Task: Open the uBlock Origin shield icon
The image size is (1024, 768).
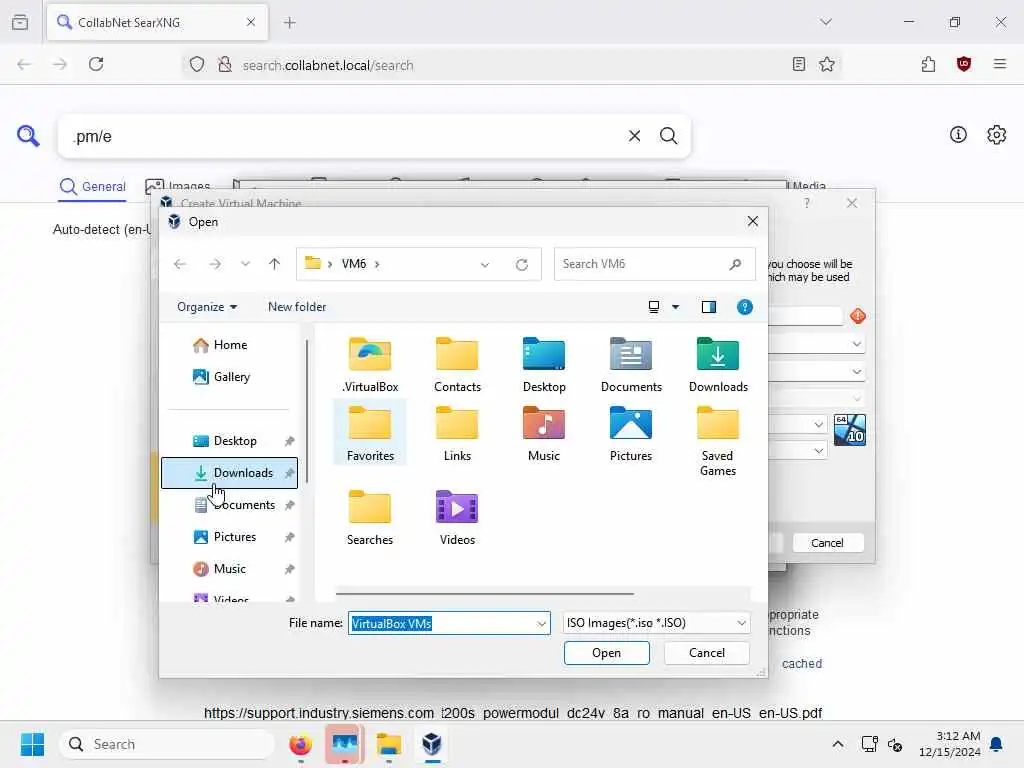Action: (x=963, y=64)
